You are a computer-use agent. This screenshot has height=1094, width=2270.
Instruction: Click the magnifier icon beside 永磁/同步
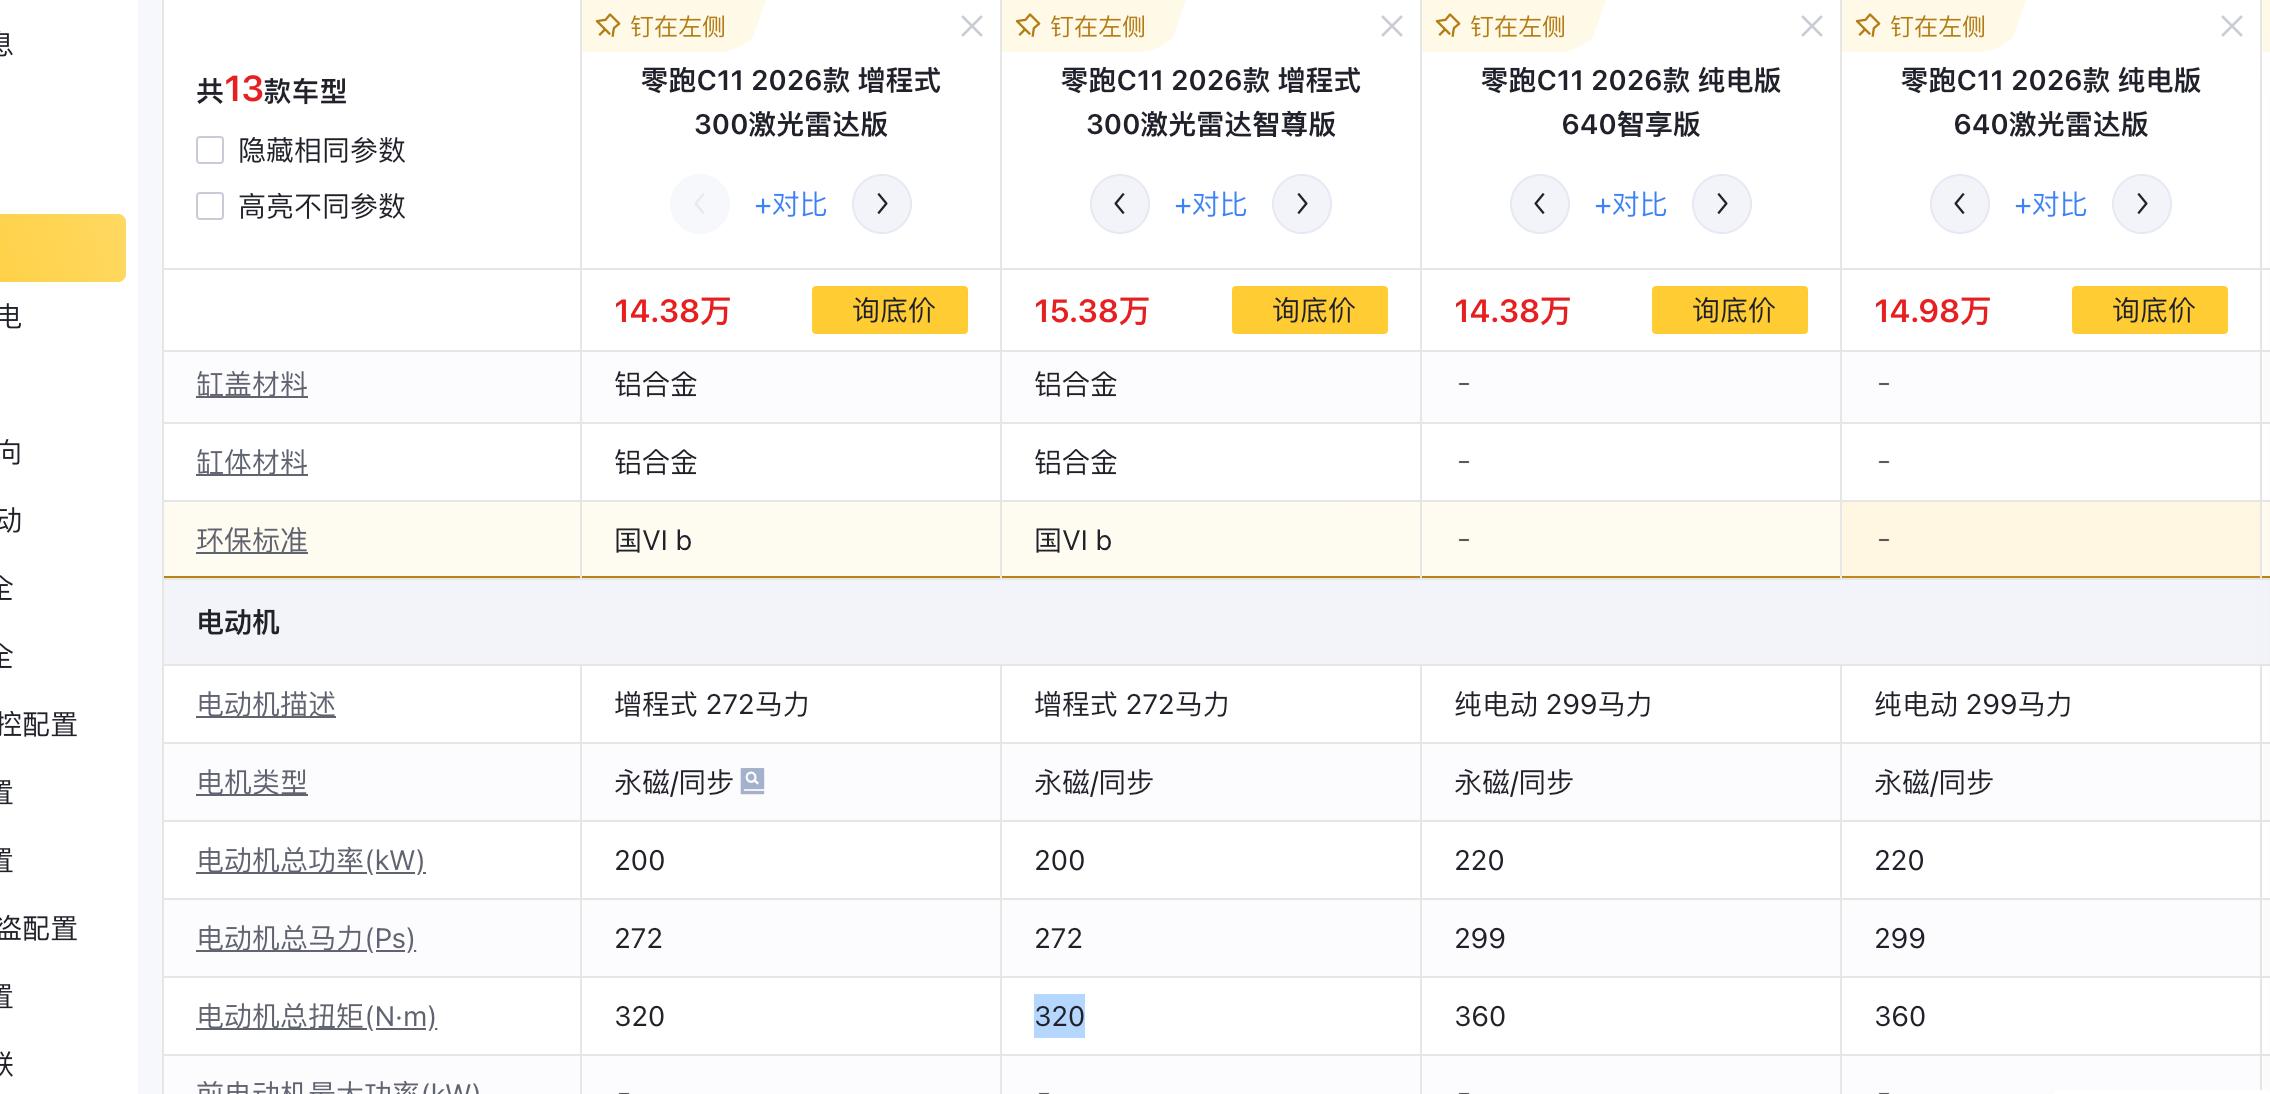pos(752,781)
